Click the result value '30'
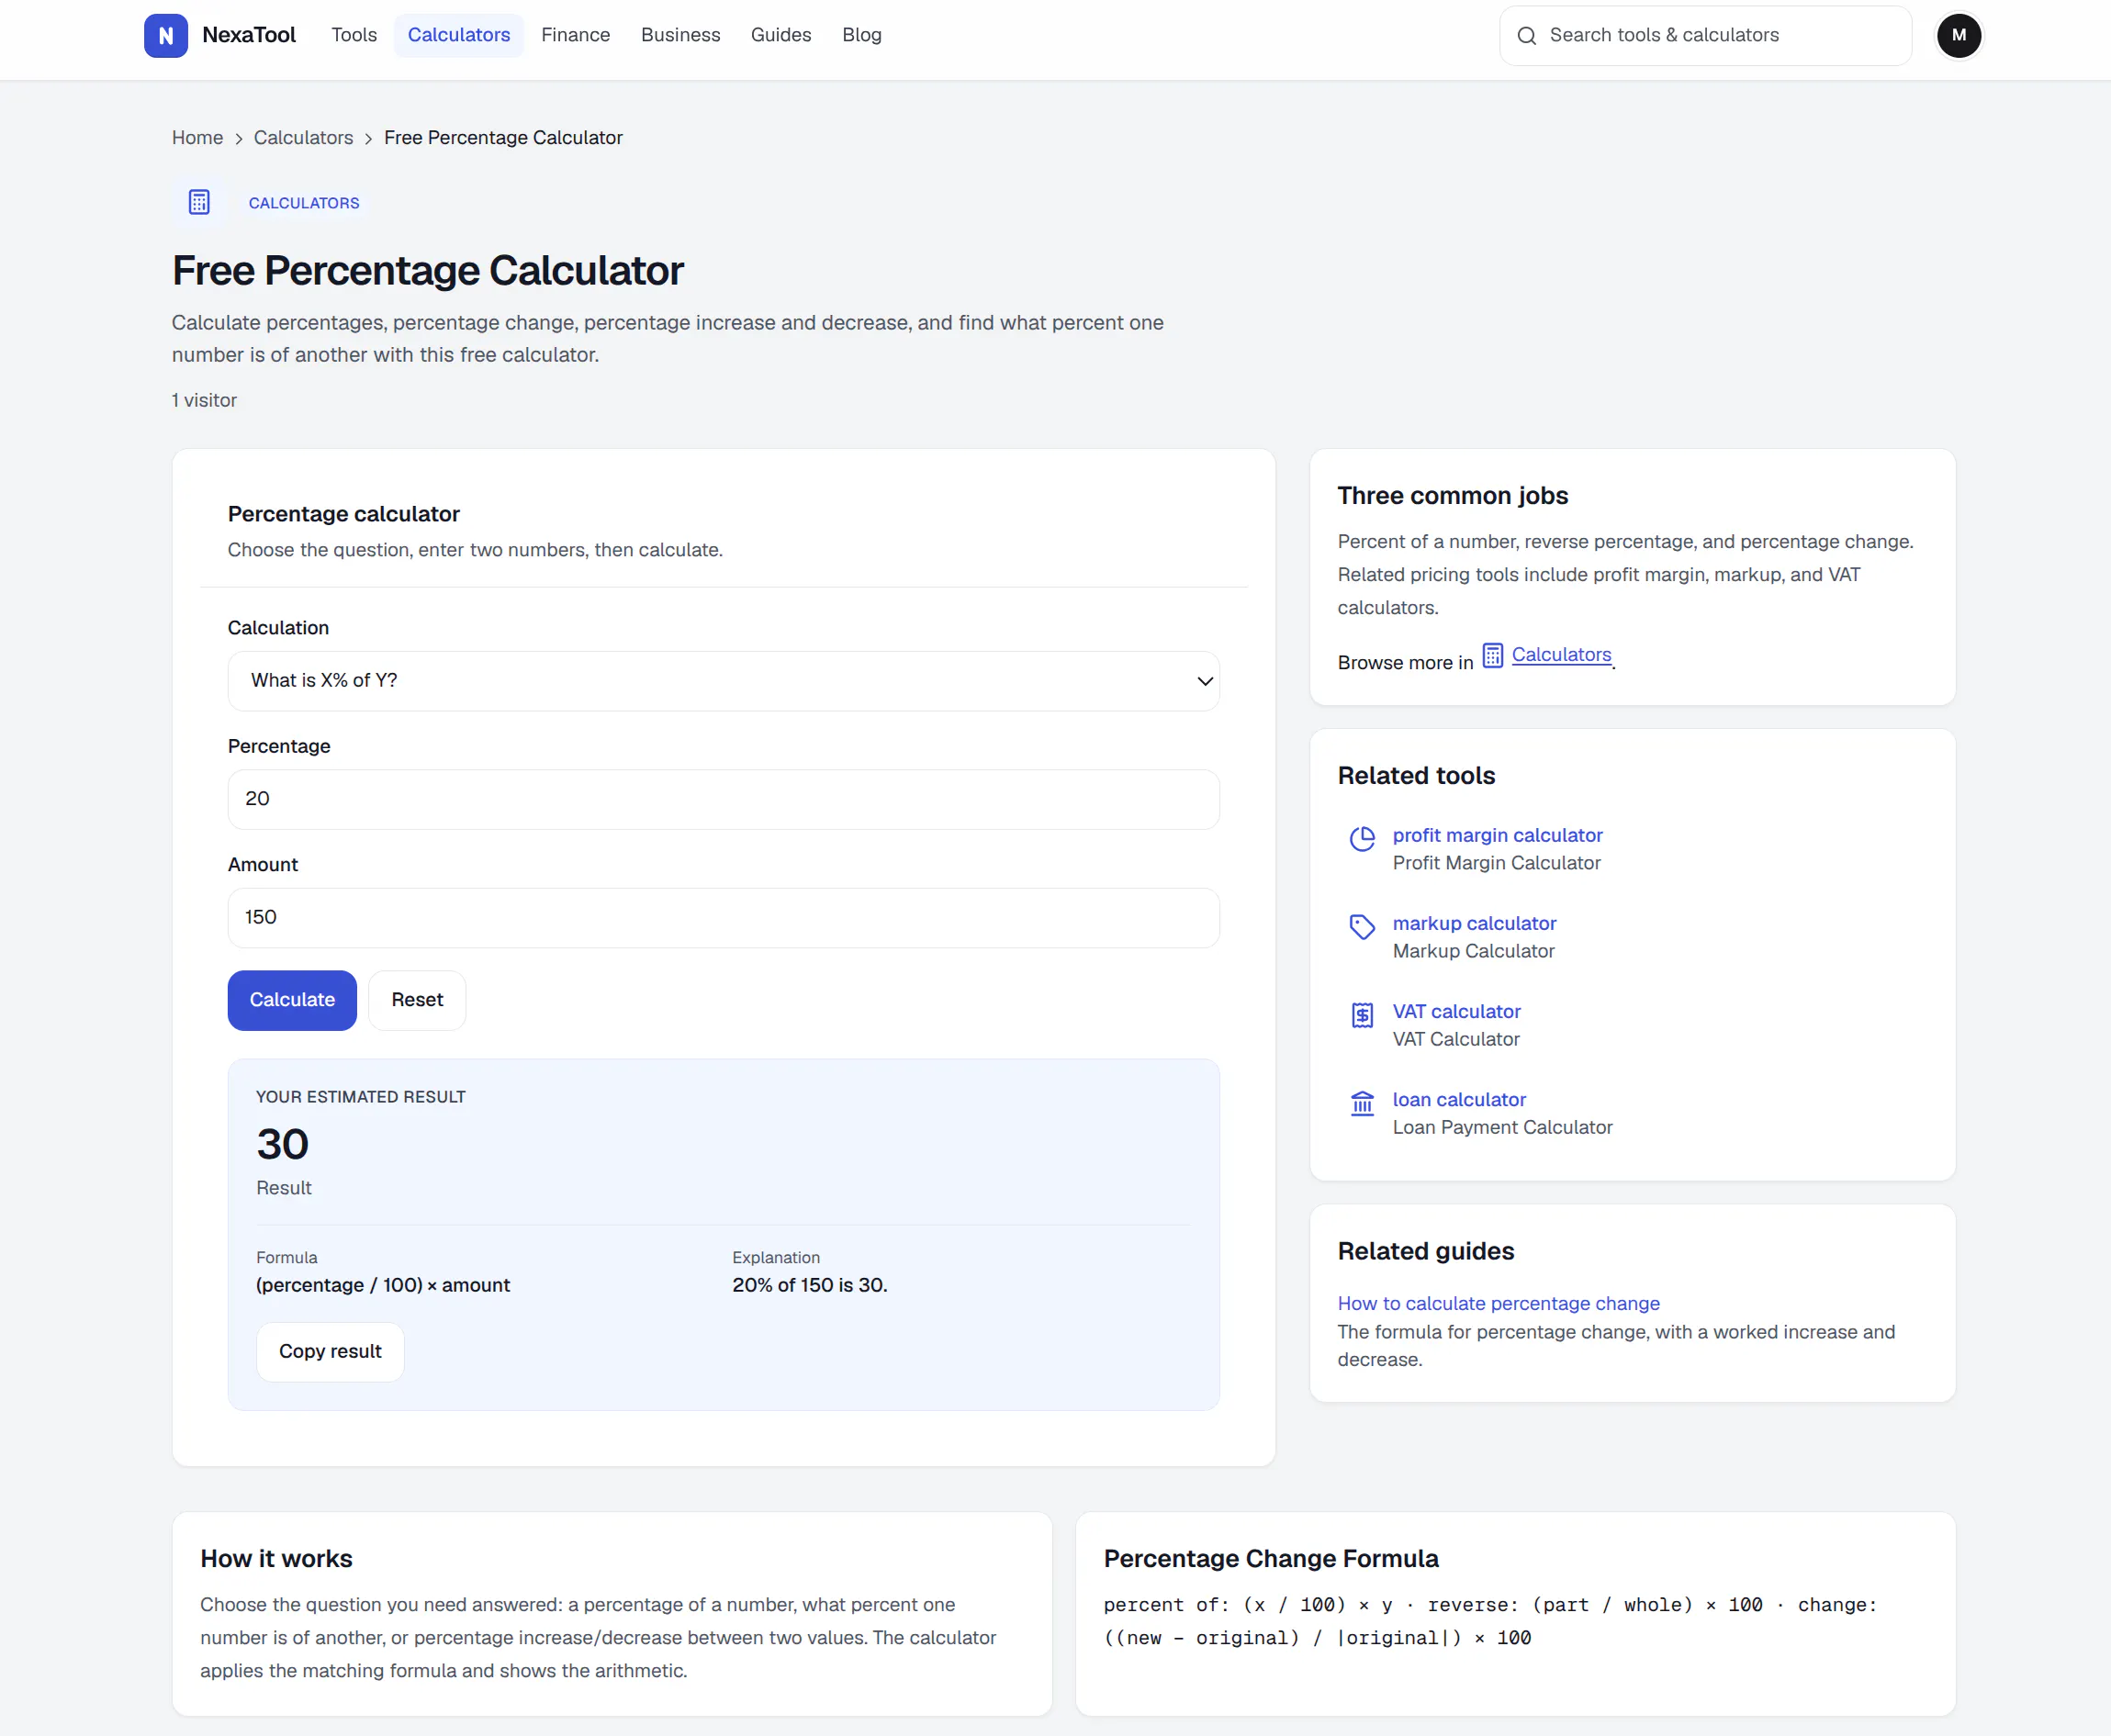2111x1736 pixels. point(282,1144)
